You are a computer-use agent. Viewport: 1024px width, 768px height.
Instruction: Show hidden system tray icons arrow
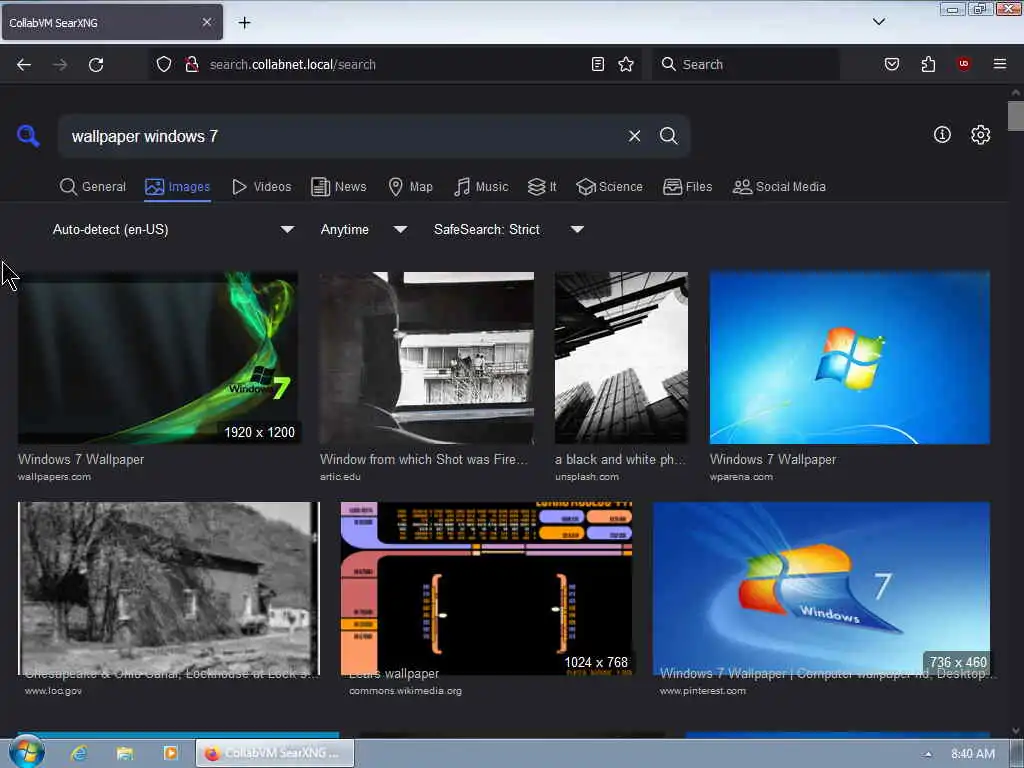(928, 754)
